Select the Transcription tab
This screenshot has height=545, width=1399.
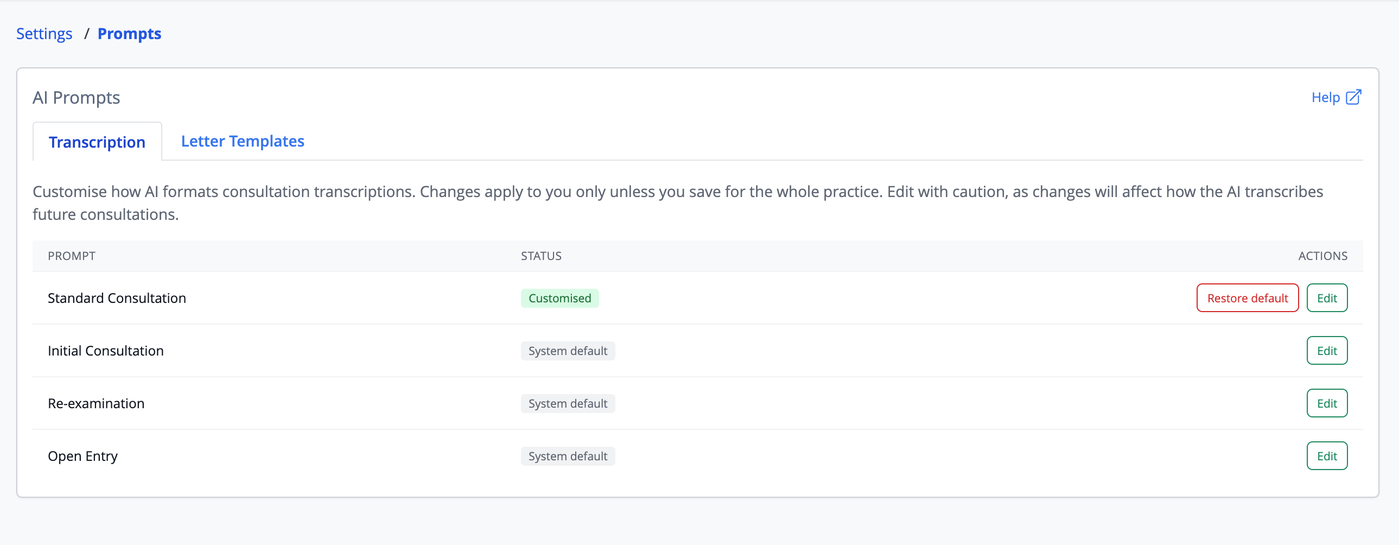point(97,142)
